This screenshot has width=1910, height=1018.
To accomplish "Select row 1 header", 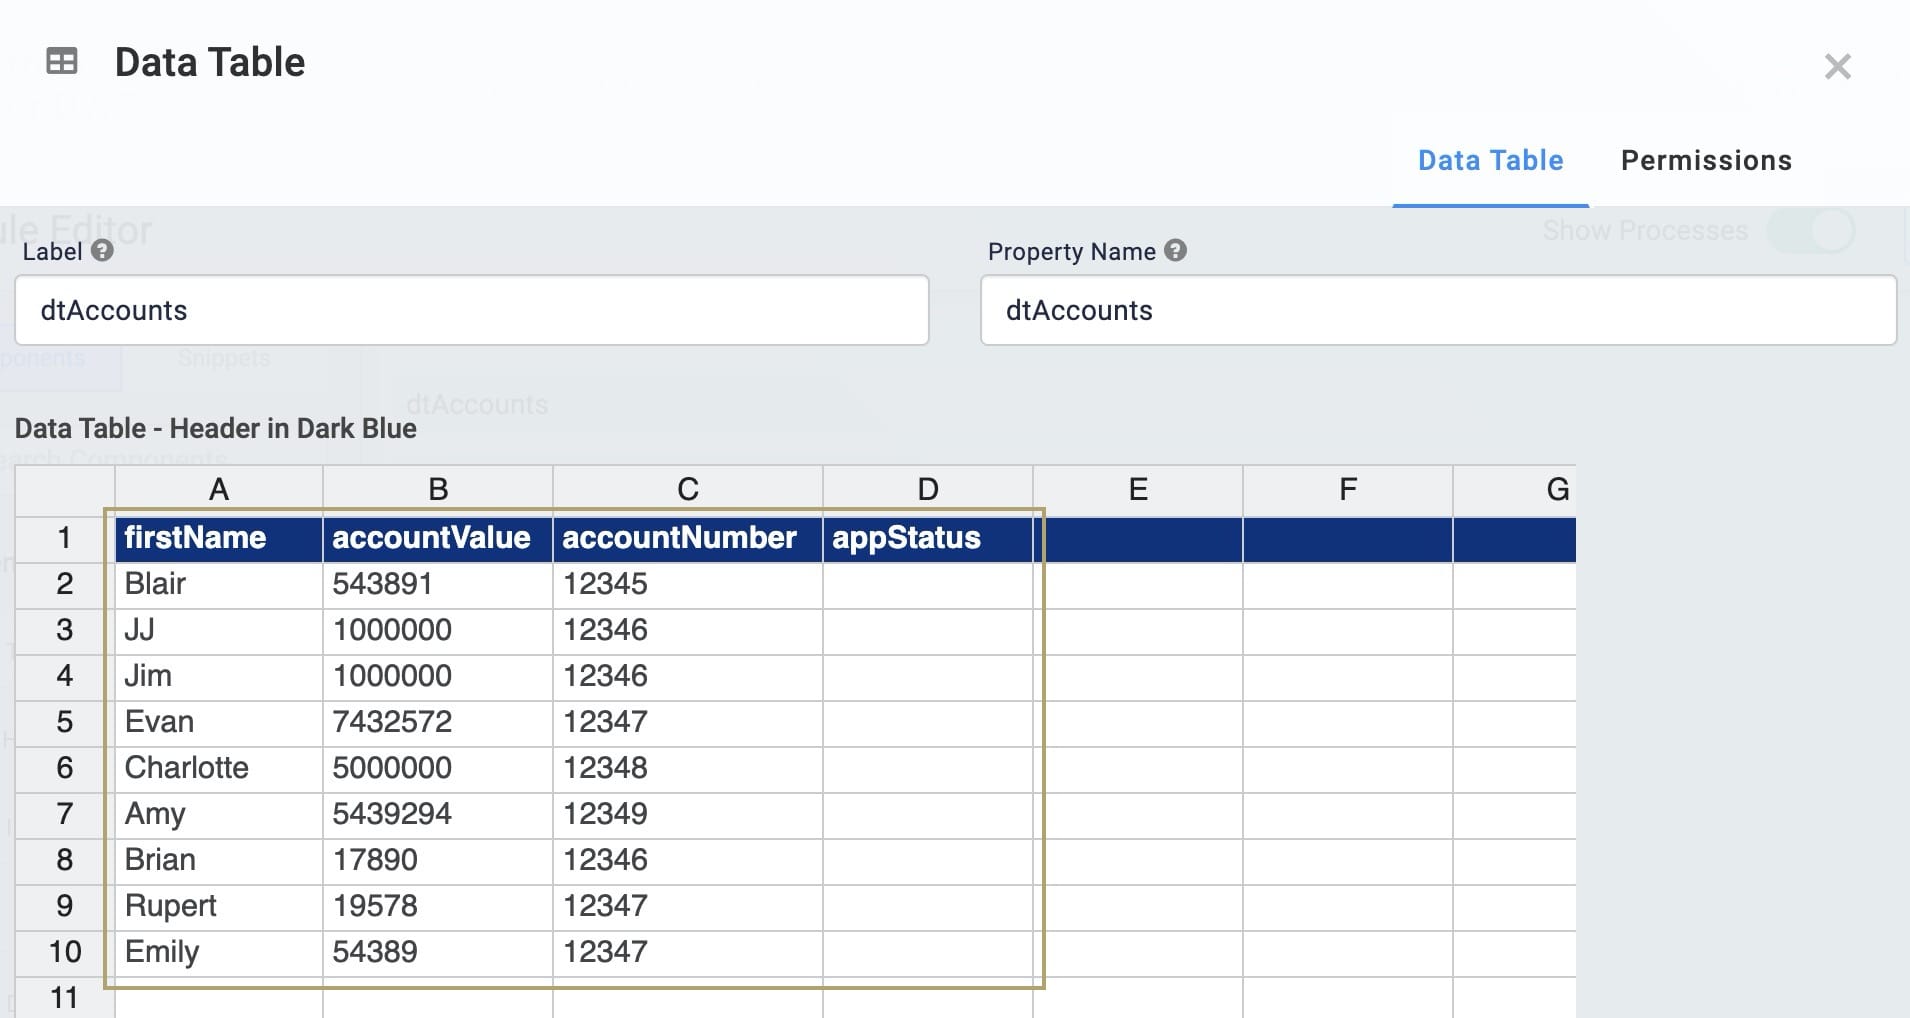I will 65,539.
